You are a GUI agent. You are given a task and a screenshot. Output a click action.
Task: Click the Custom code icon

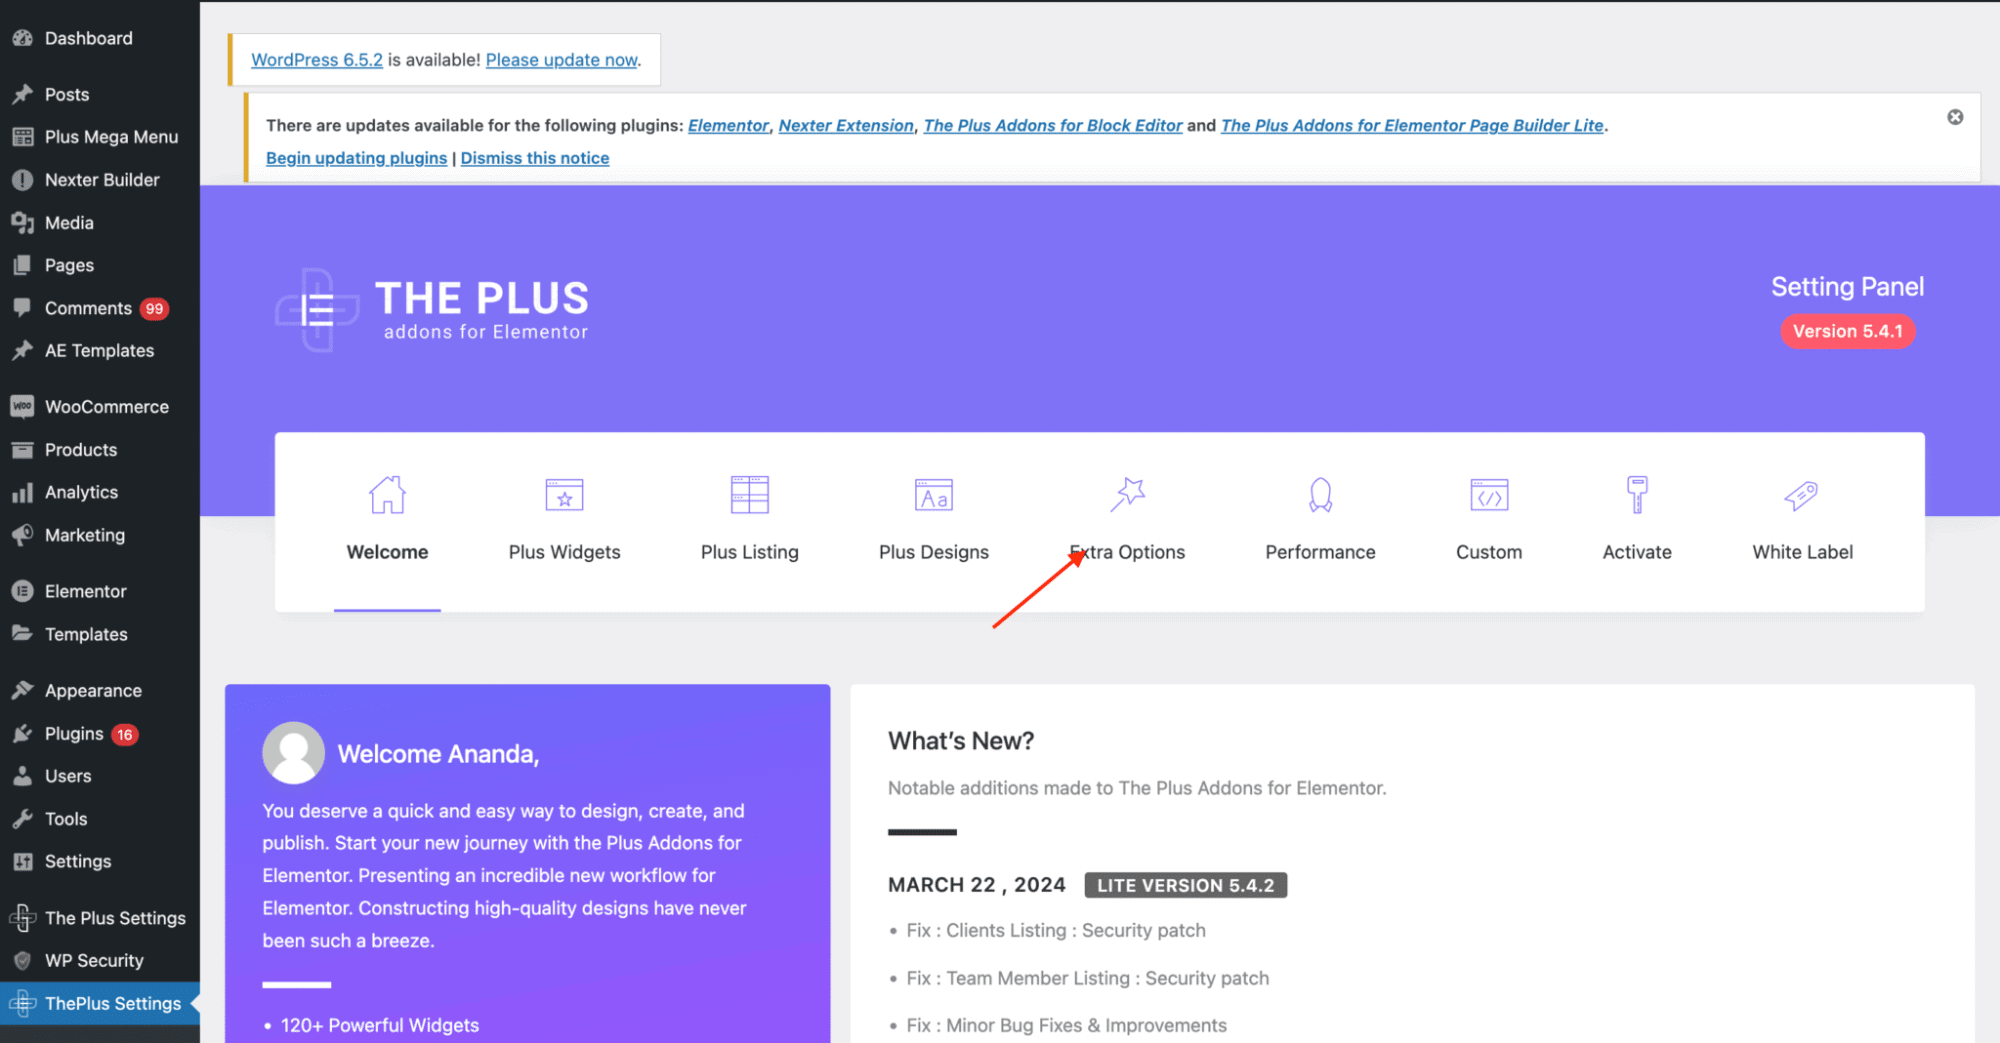(1489, 494)
